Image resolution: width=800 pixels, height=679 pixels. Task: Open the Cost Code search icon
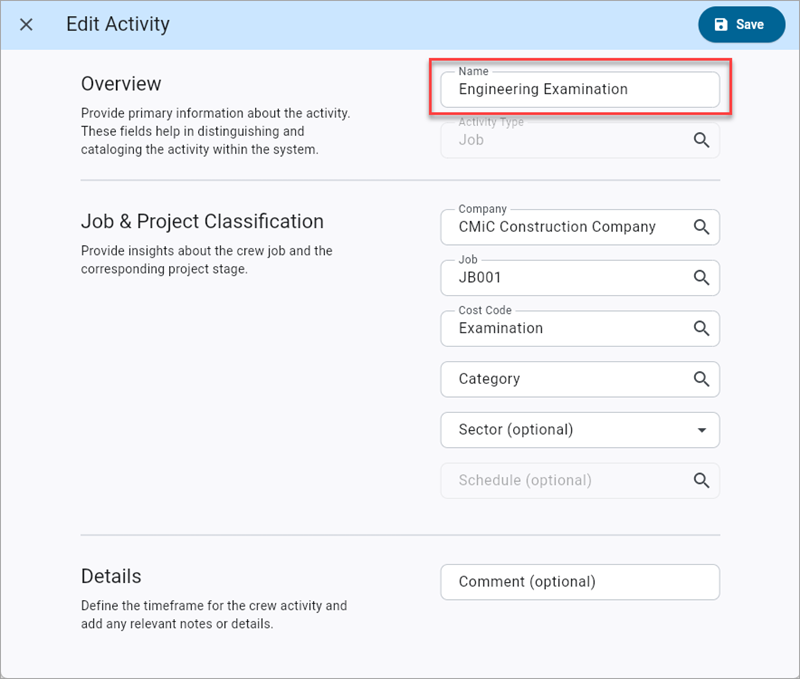point(703,328)
